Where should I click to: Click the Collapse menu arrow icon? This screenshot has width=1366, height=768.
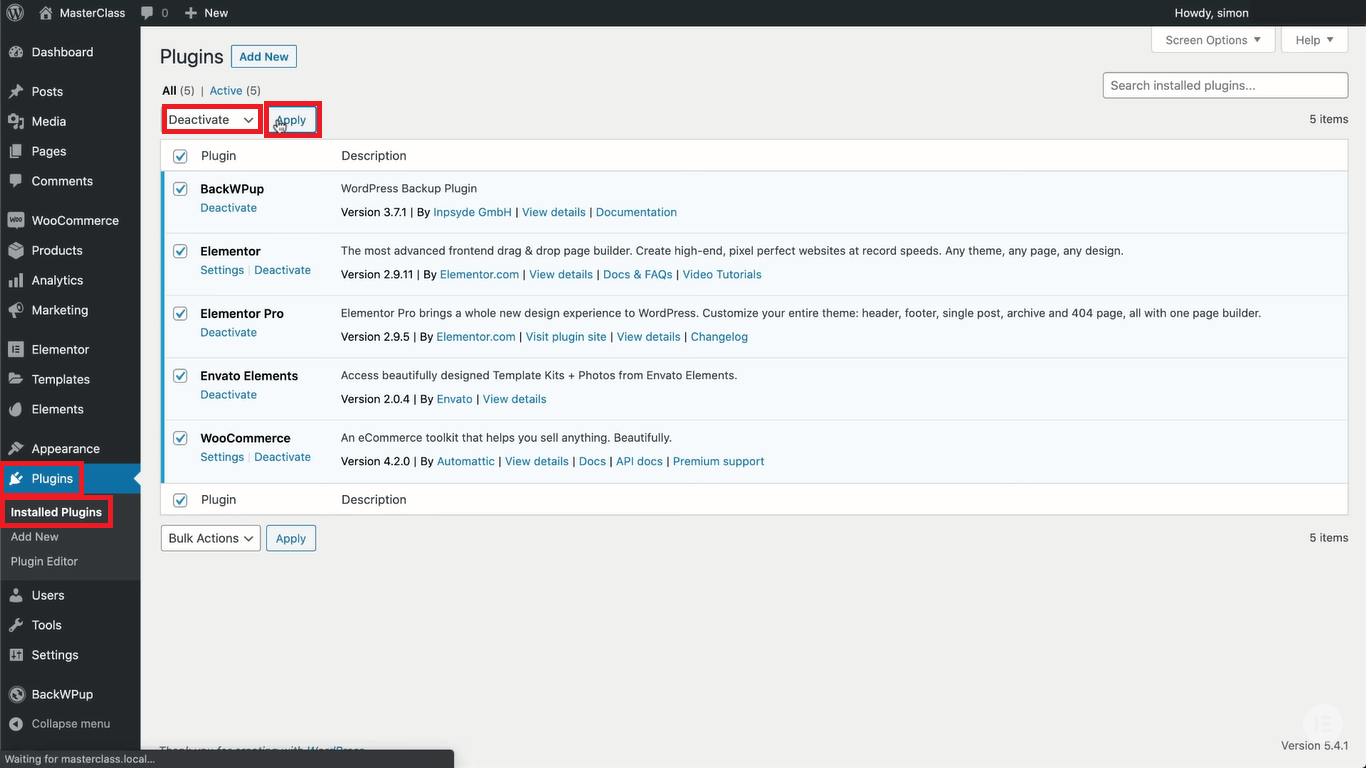[16, 724]
